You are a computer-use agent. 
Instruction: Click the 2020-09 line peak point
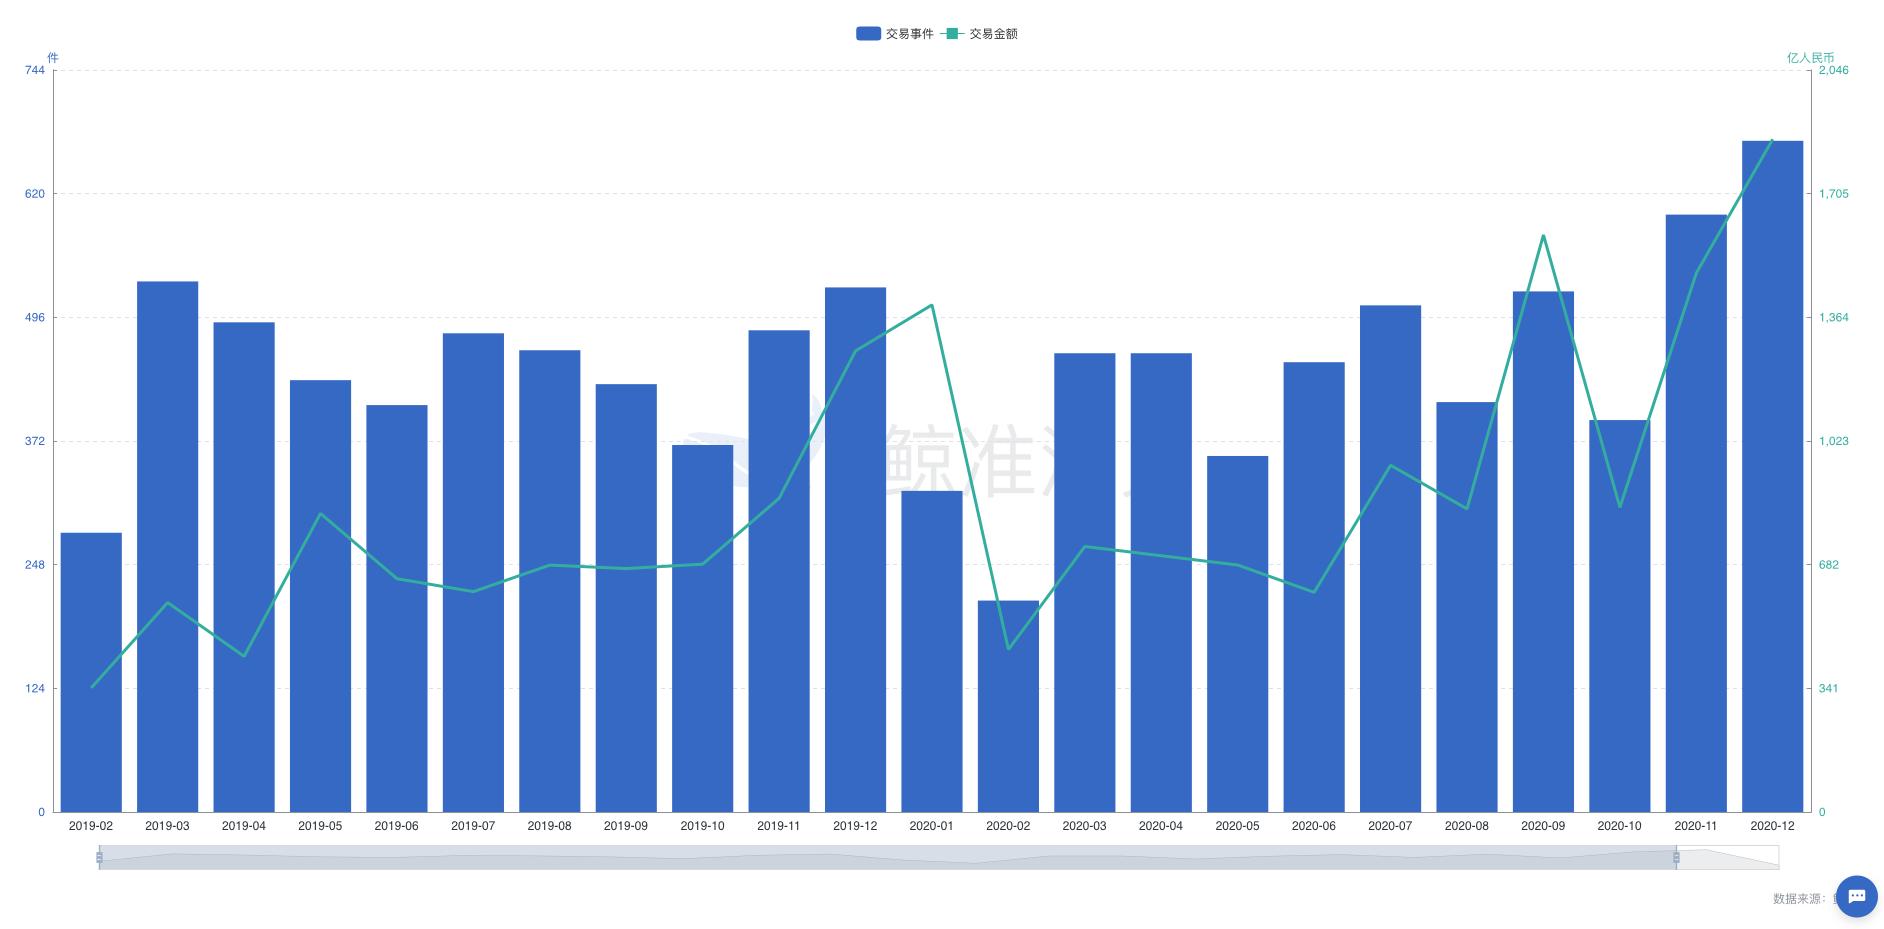point(1543,236)
